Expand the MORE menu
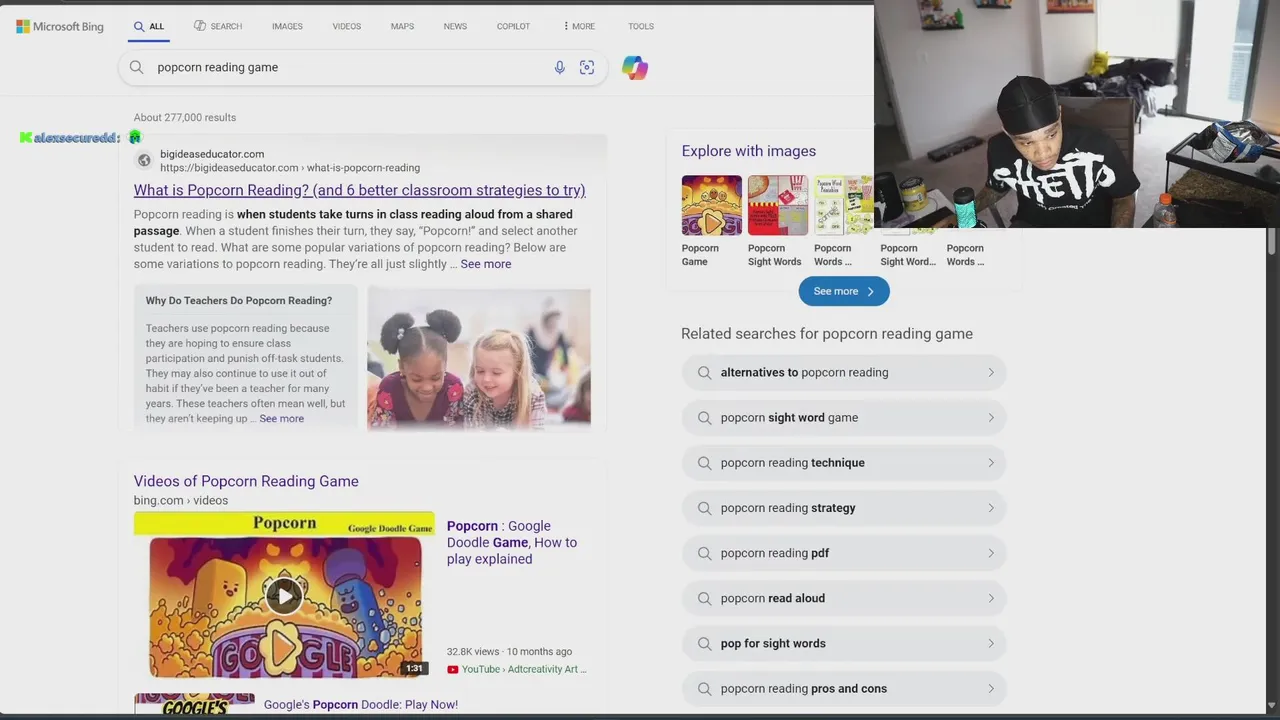1280x720 pixels. (579, 26)
